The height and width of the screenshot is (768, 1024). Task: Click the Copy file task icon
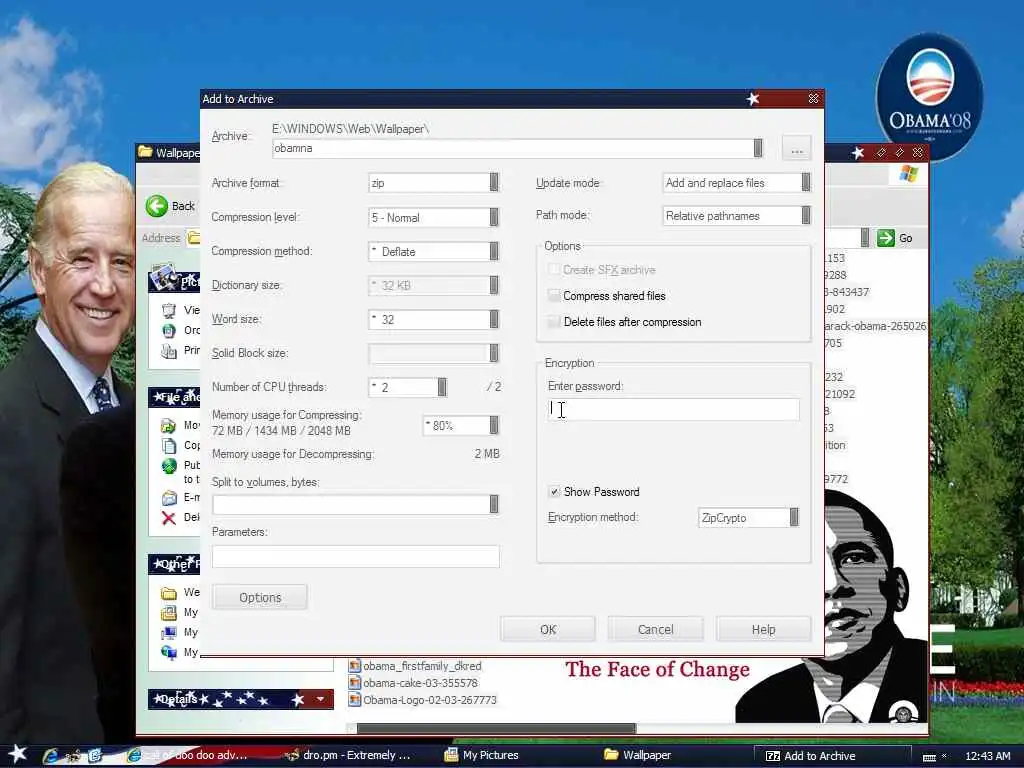tap(168, 445)
